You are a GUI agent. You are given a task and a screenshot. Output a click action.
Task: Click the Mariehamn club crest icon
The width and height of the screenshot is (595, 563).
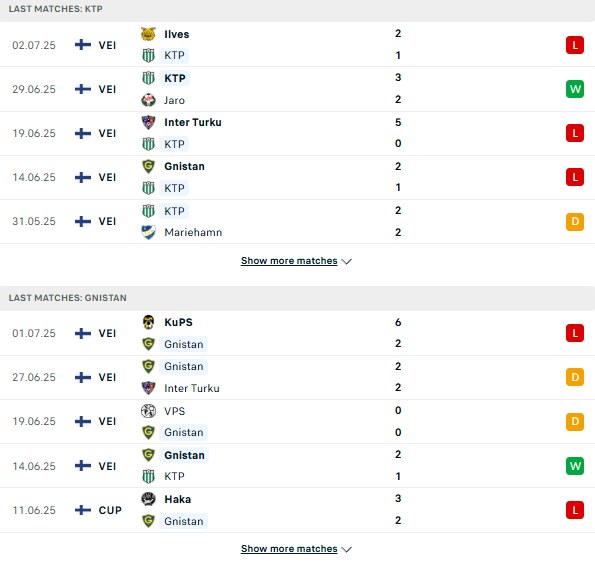pos(148,232)
